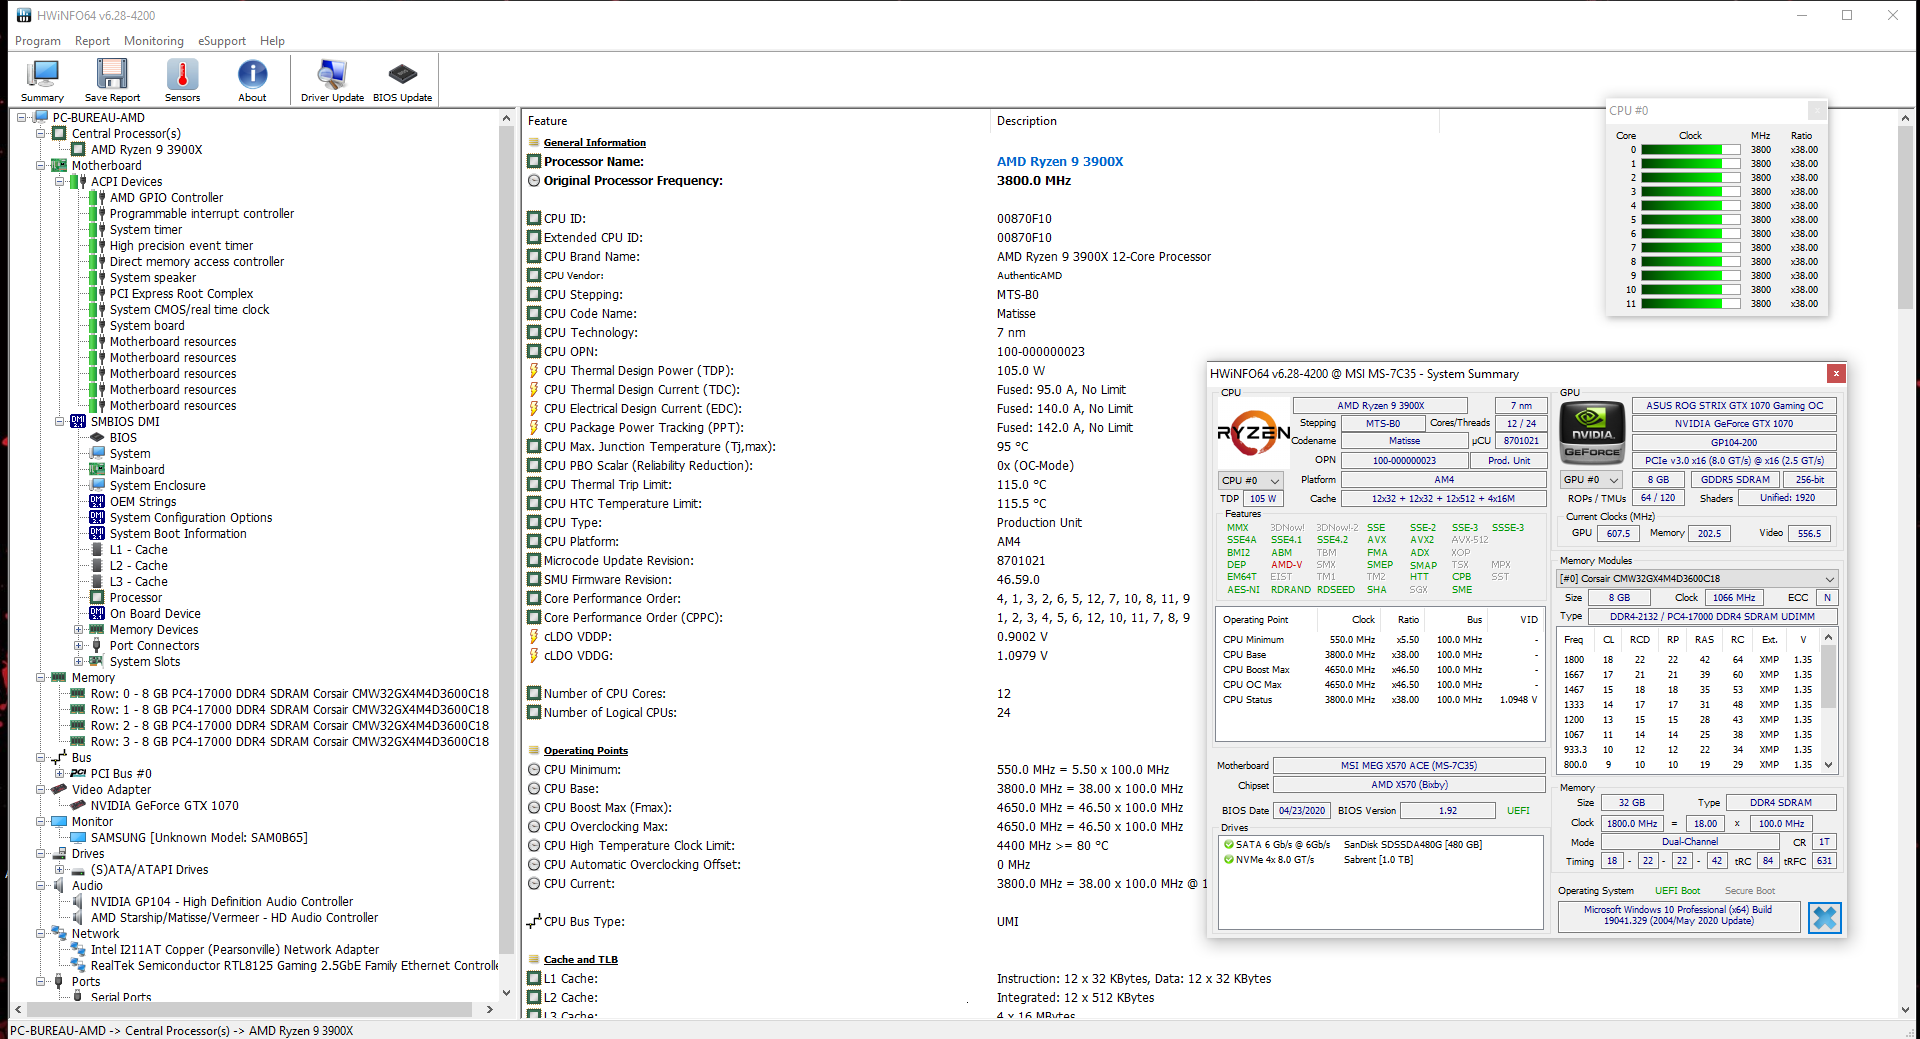
Task: Open the Report menu
Action: tap(92, 41)
